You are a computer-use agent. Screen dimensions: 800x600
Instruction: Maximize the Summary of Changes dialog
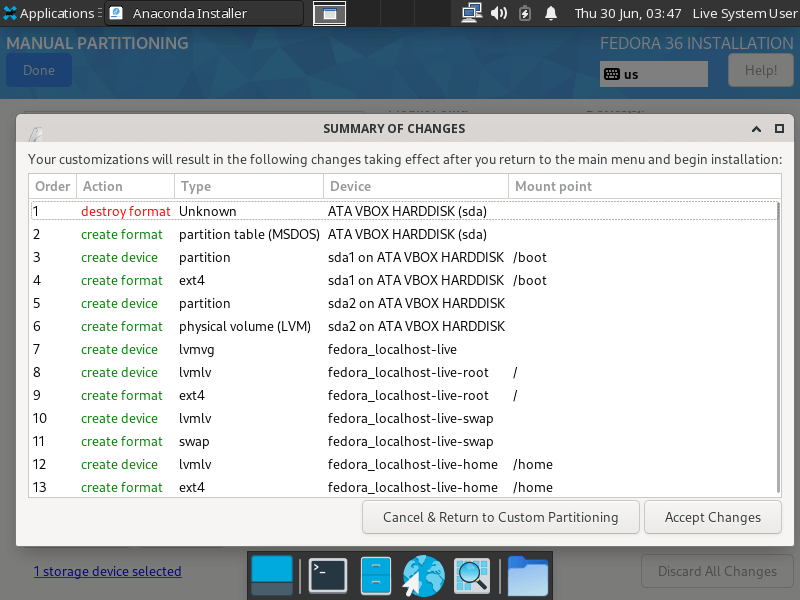779,129
